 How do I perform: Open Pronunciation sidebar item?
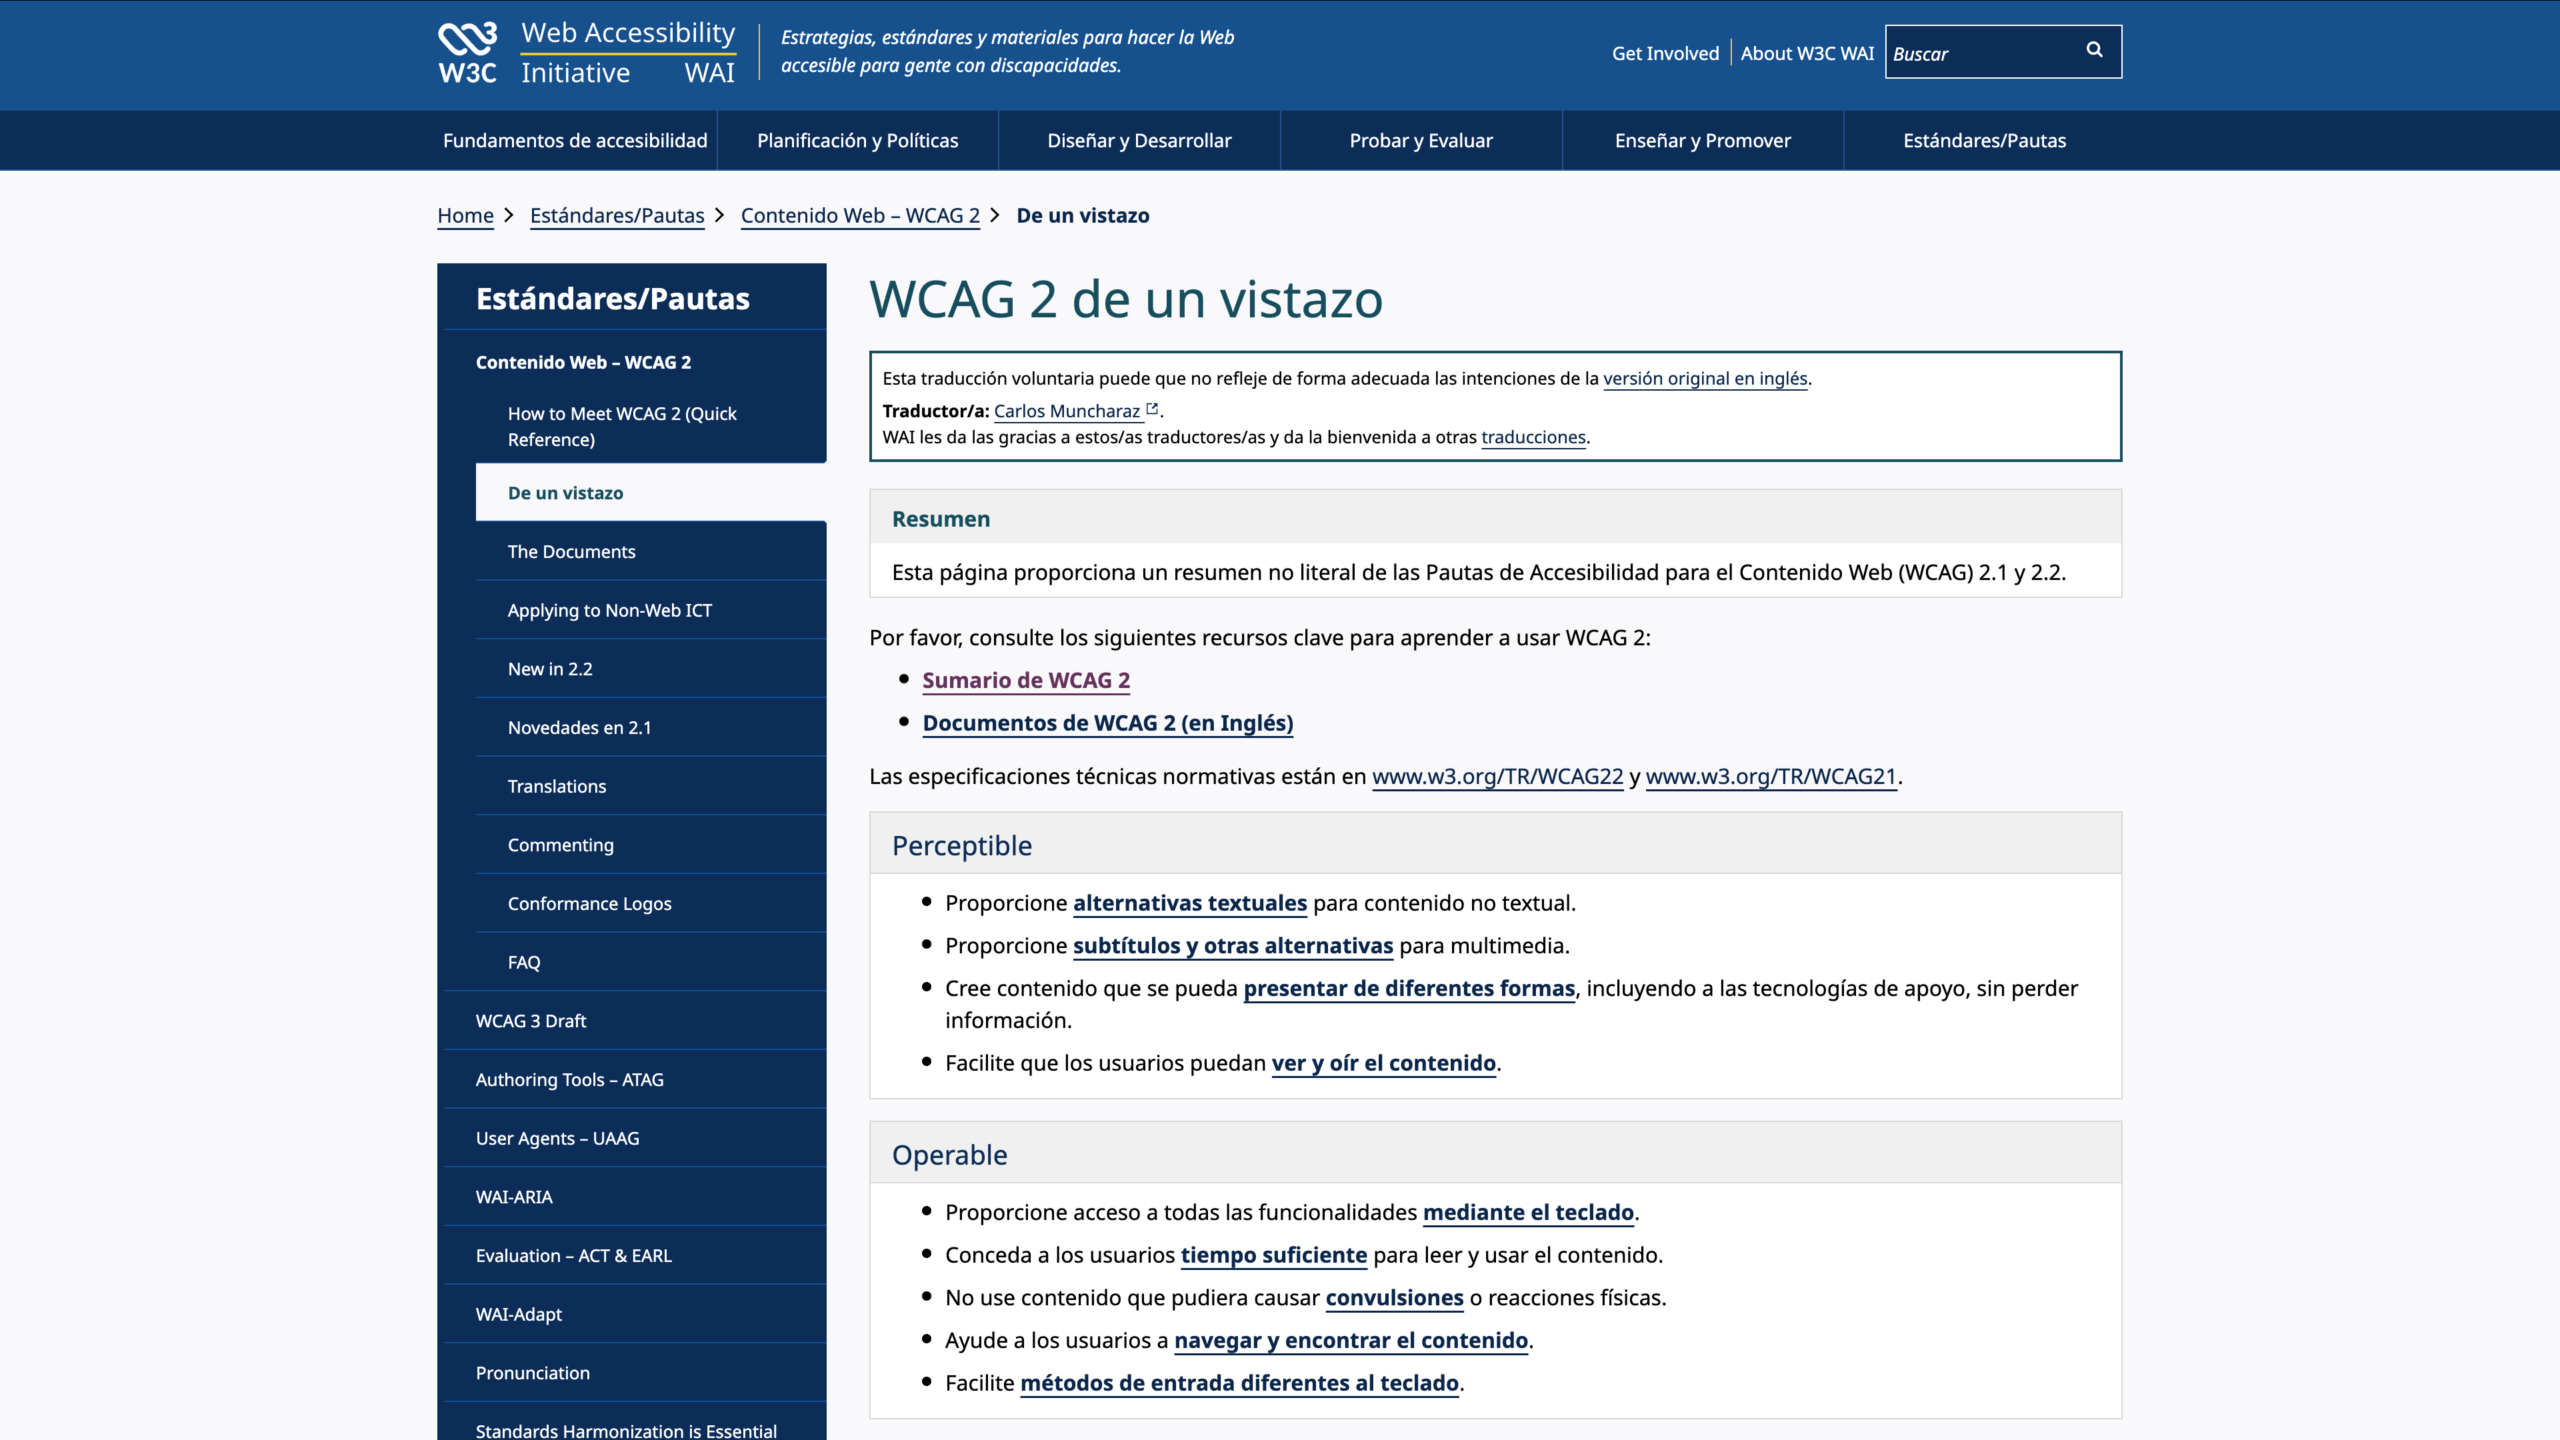(x=634, y=1372)
